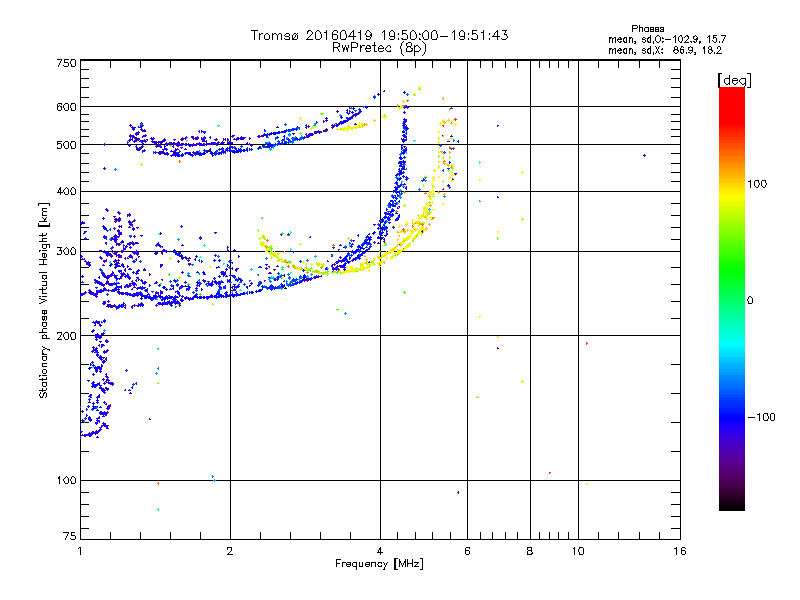Screen dimensions: 800x600
Task: Click the y-axis tick label "300"
Action: click(66, 251)
